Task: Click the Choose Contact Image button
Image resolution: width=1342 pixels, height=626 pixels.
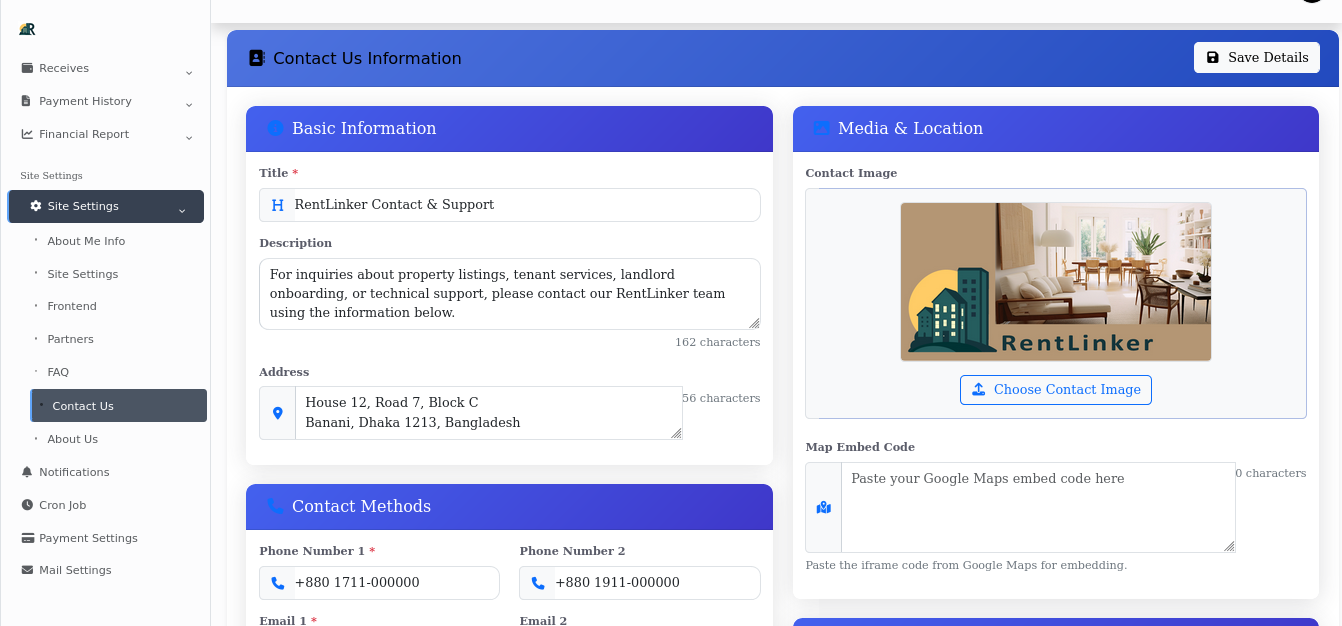Action: point(1055,390)
